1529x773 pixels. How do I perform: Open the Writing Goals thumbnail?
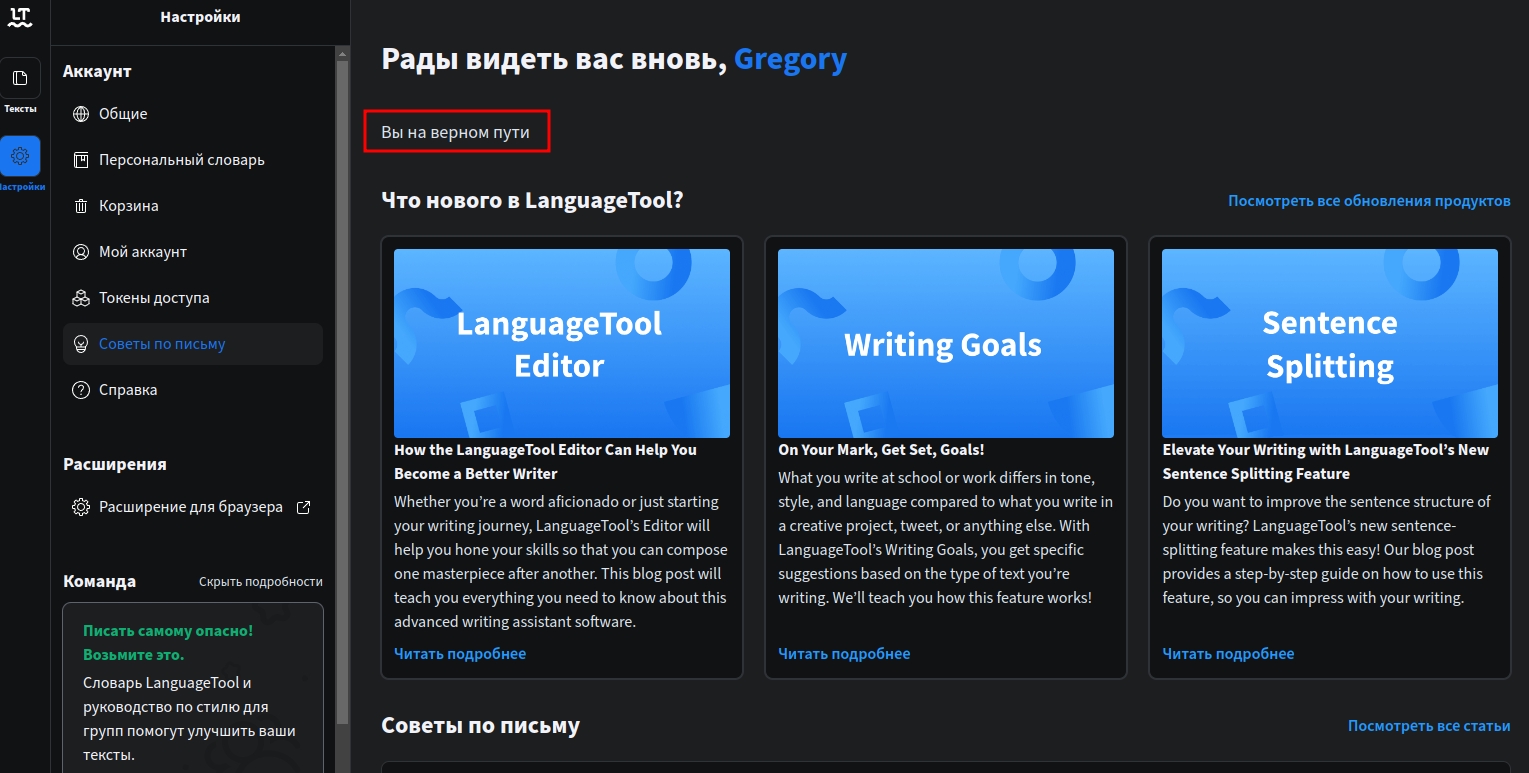946,343
